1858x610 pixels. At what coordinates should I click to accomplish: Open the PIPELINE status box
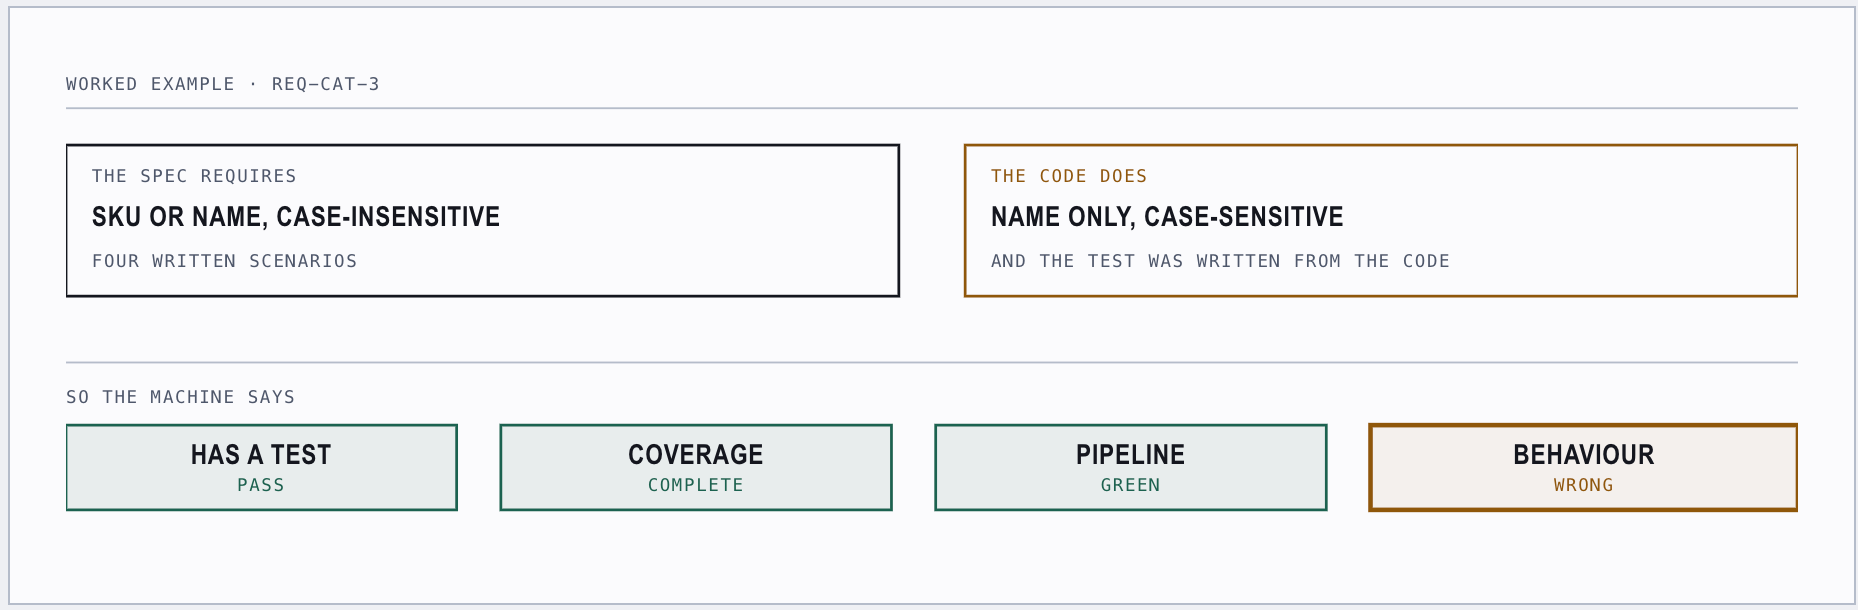(x=1131, y=467)
